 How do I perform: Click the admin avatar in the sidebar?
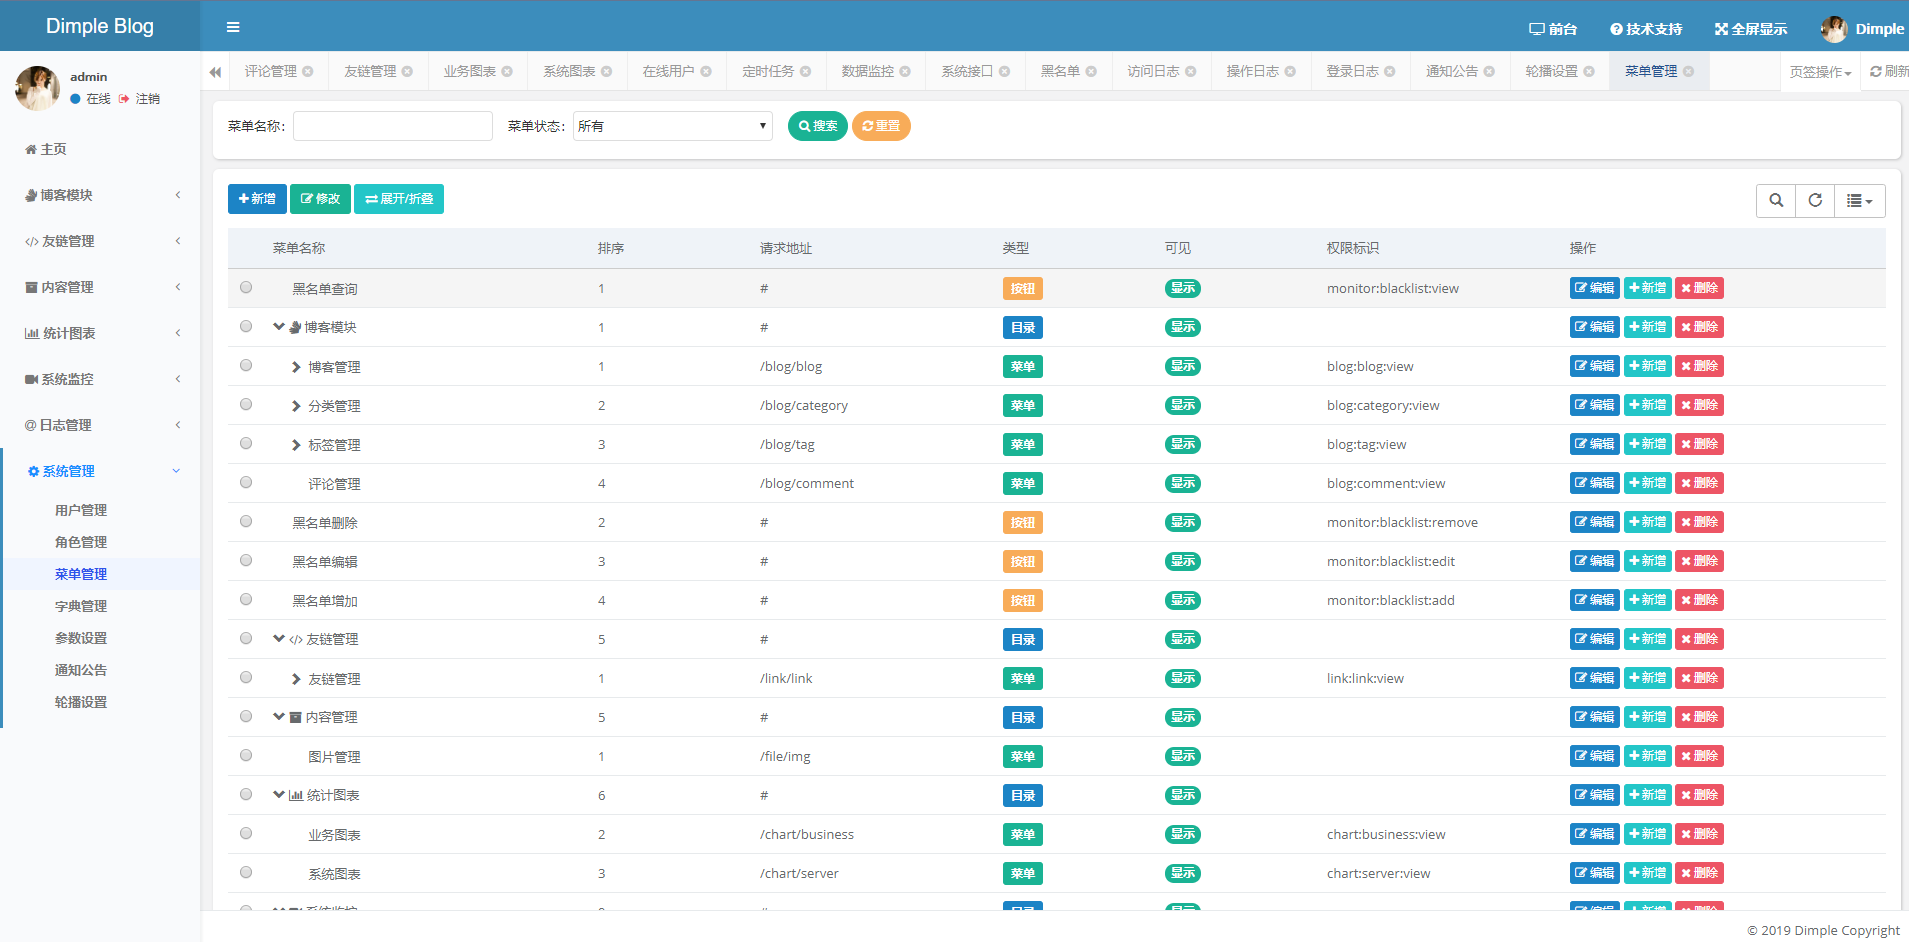(37, 88)
